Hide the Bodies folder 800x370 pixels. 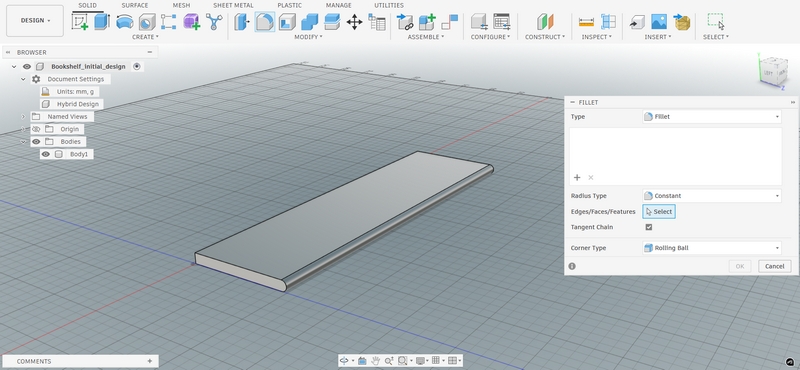36,141
